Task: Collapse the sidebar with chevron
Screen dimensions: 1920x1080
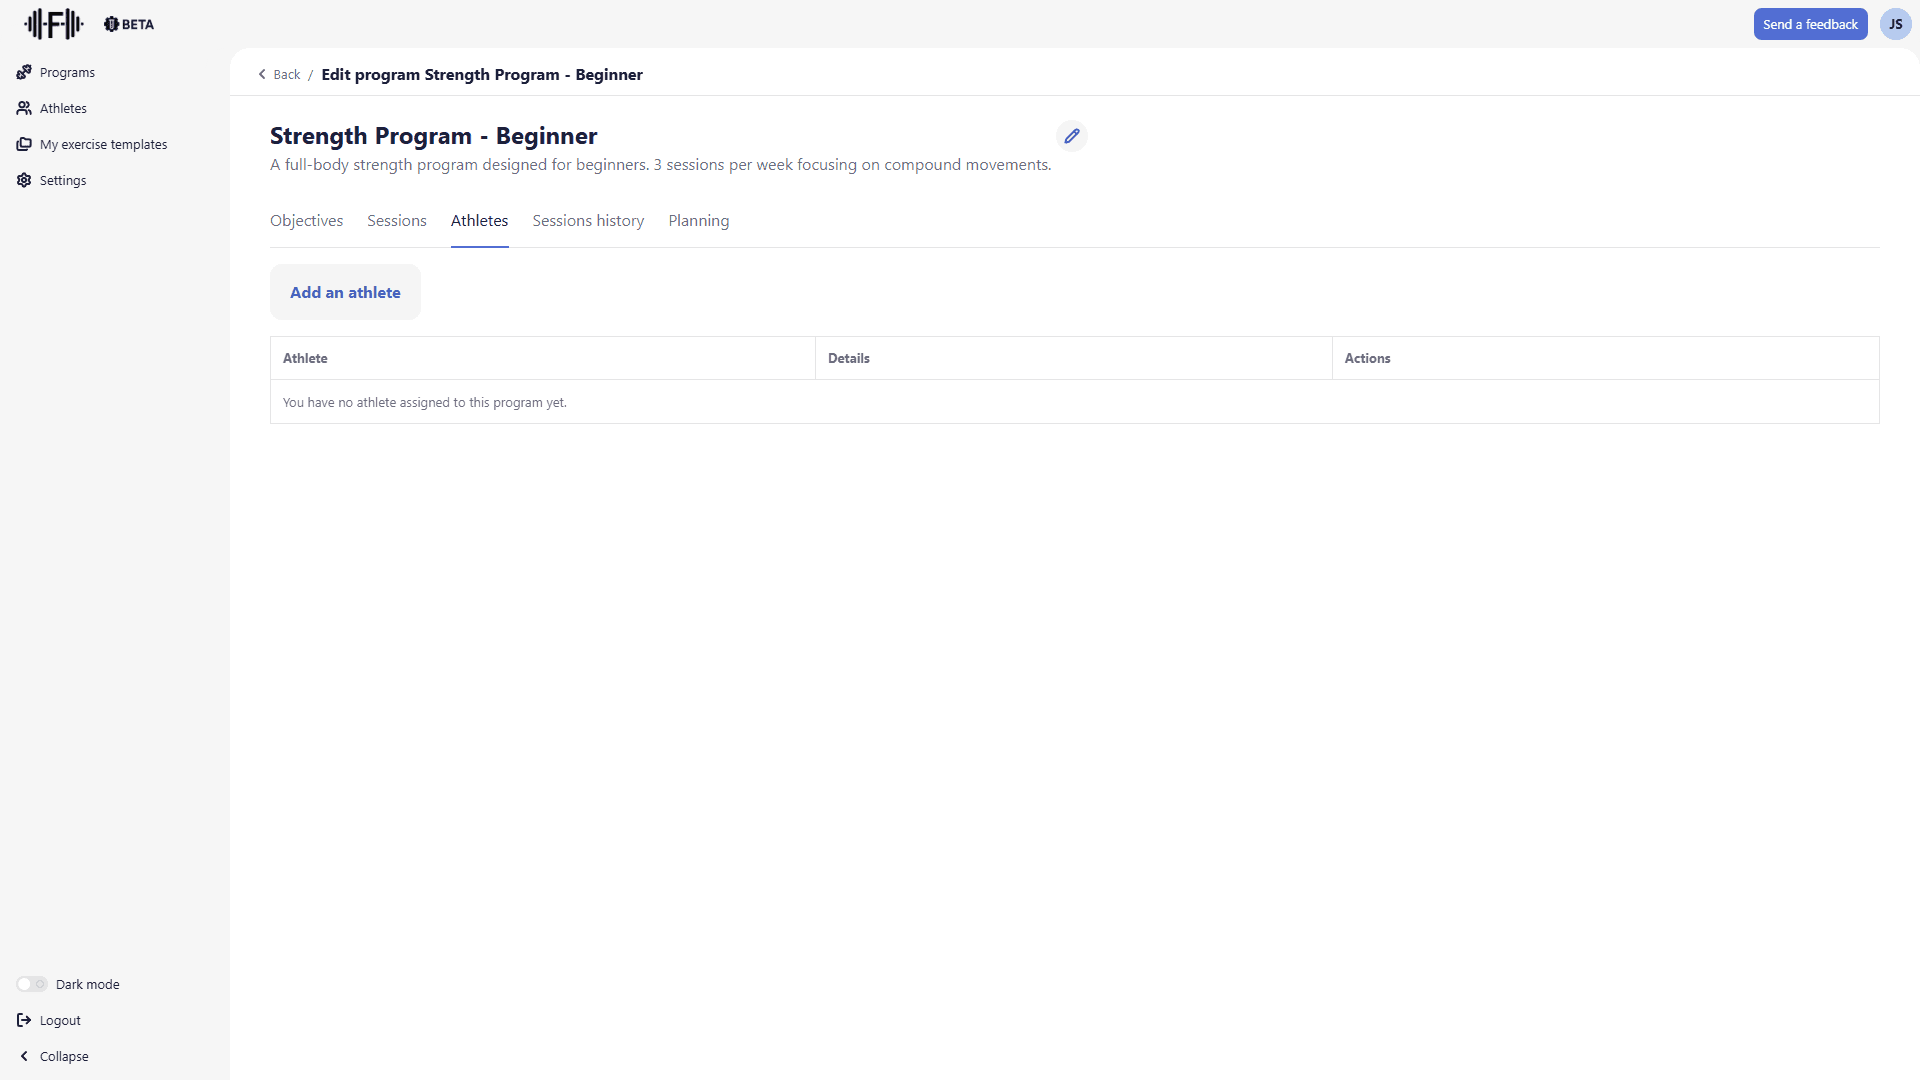Action: click(24, 1056)
